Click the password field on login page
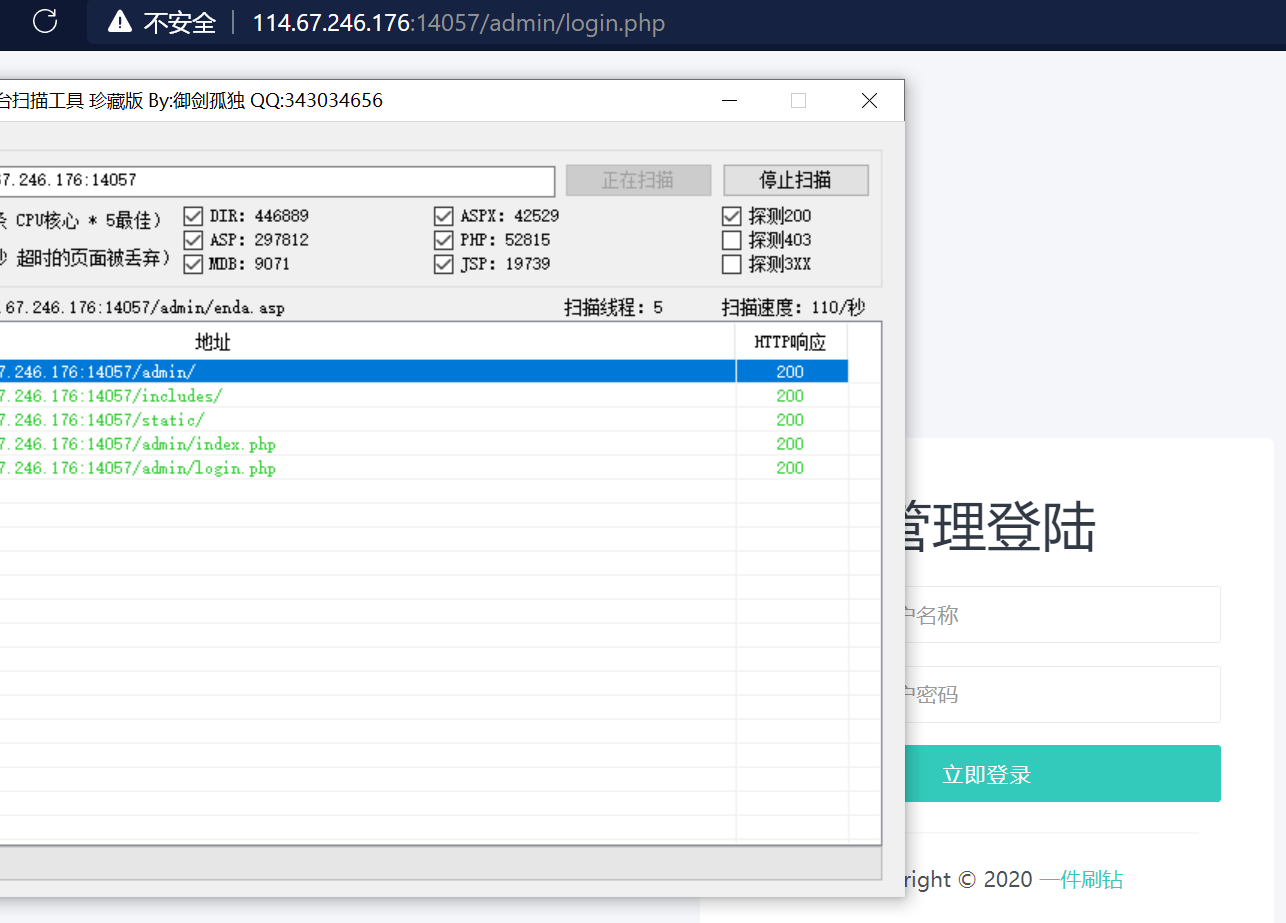Screen dimensions: 1286x923 [x=1062, y=694]
